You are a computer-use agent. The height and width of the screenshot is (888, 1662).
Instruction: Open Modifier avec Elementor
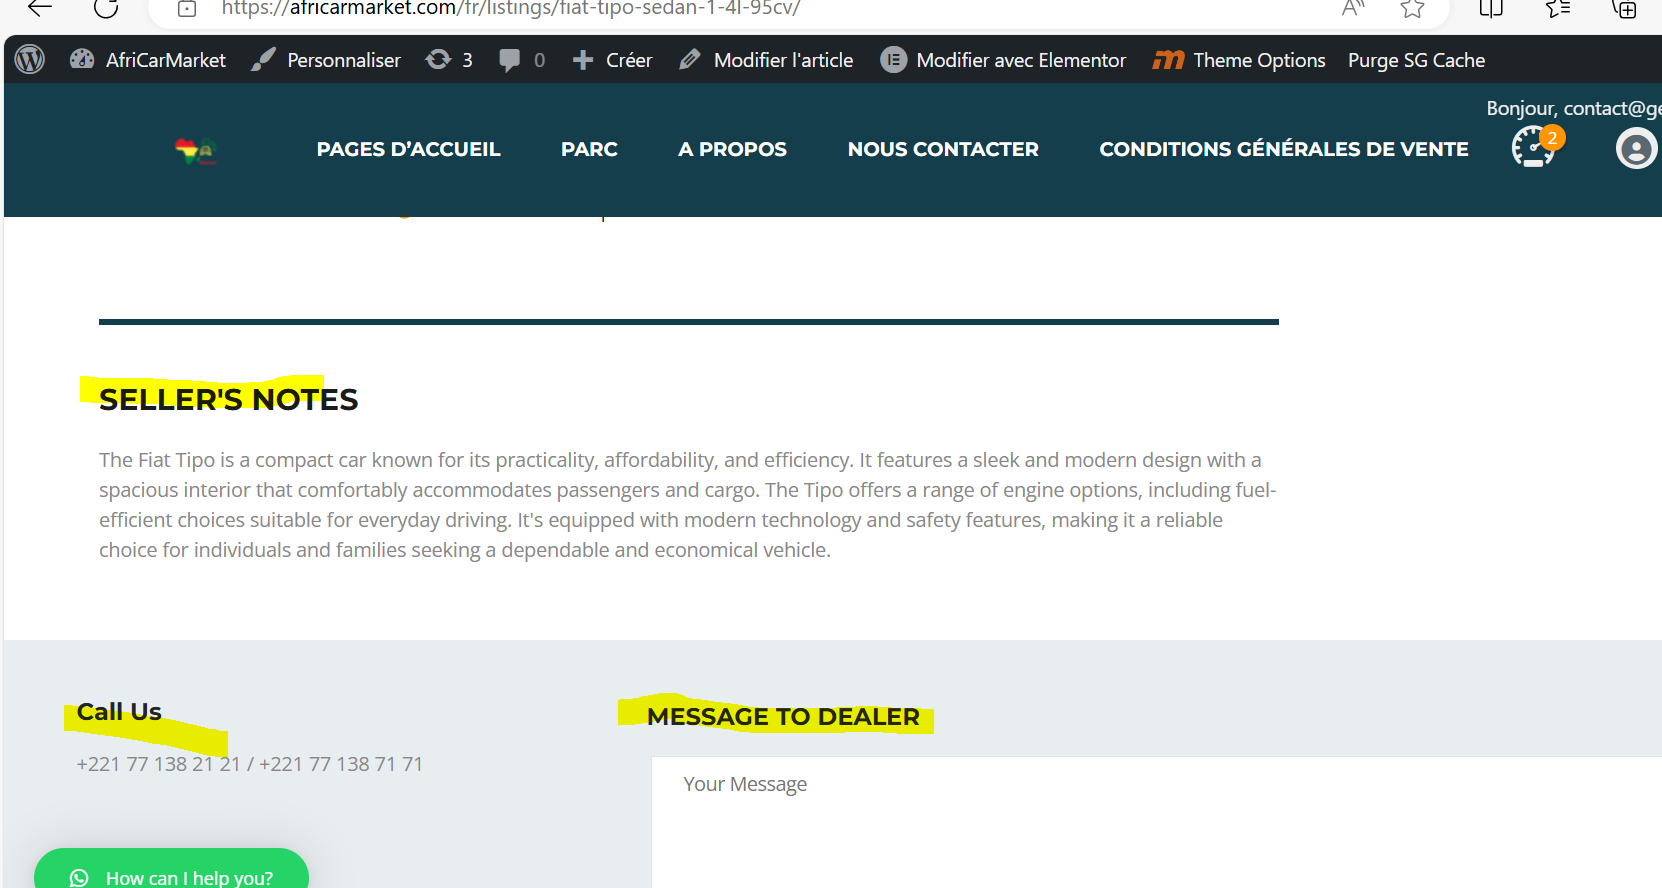(x=1003, y=60)
